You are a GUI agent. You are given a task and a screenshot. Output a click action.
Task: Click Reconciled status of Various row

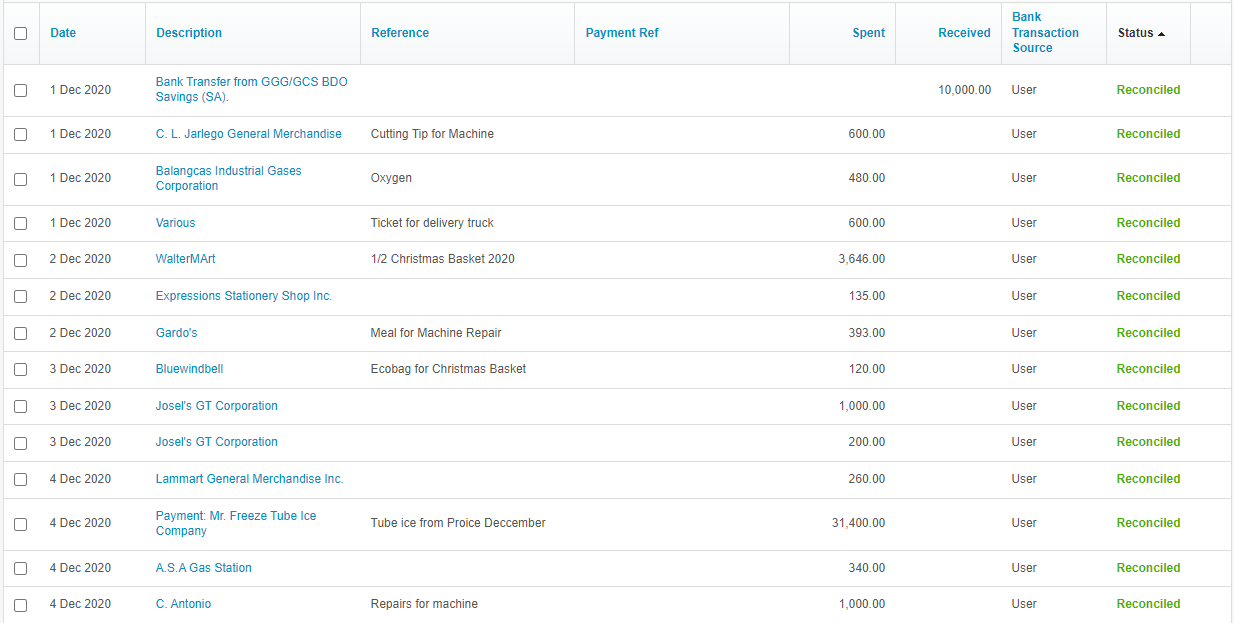(1148, 223)
